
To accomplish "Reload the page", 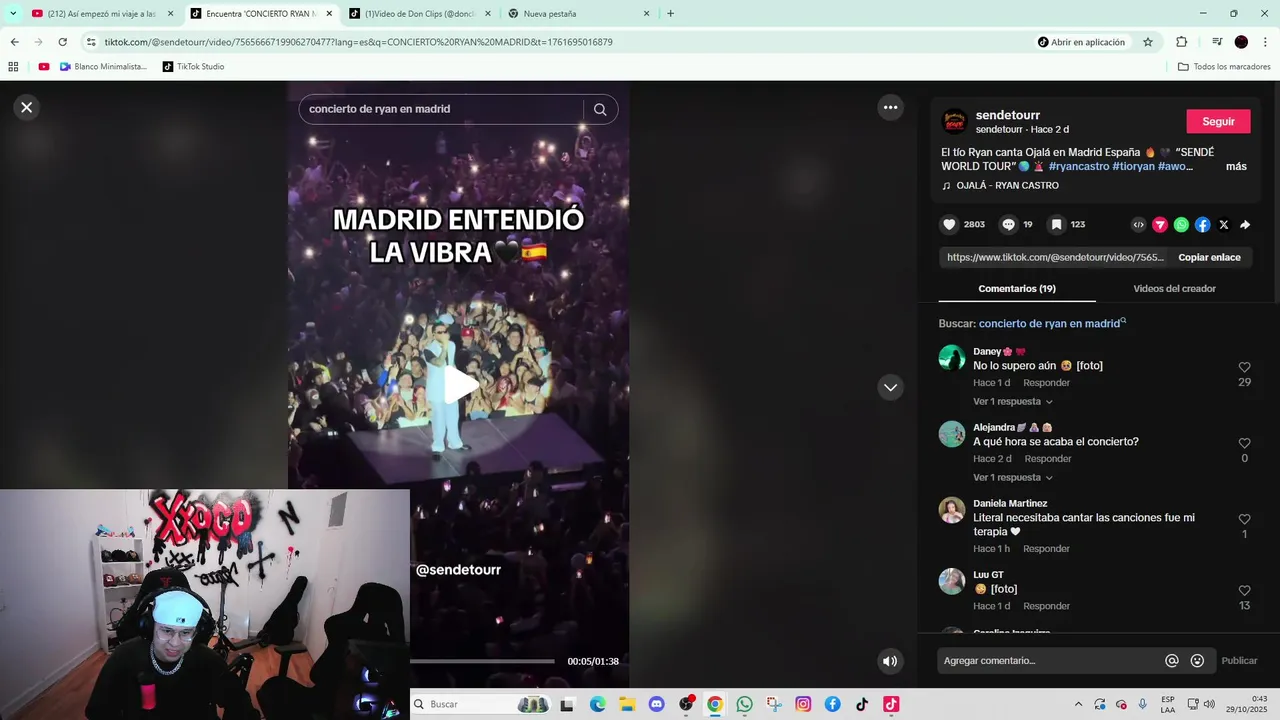I will (62, 42).
